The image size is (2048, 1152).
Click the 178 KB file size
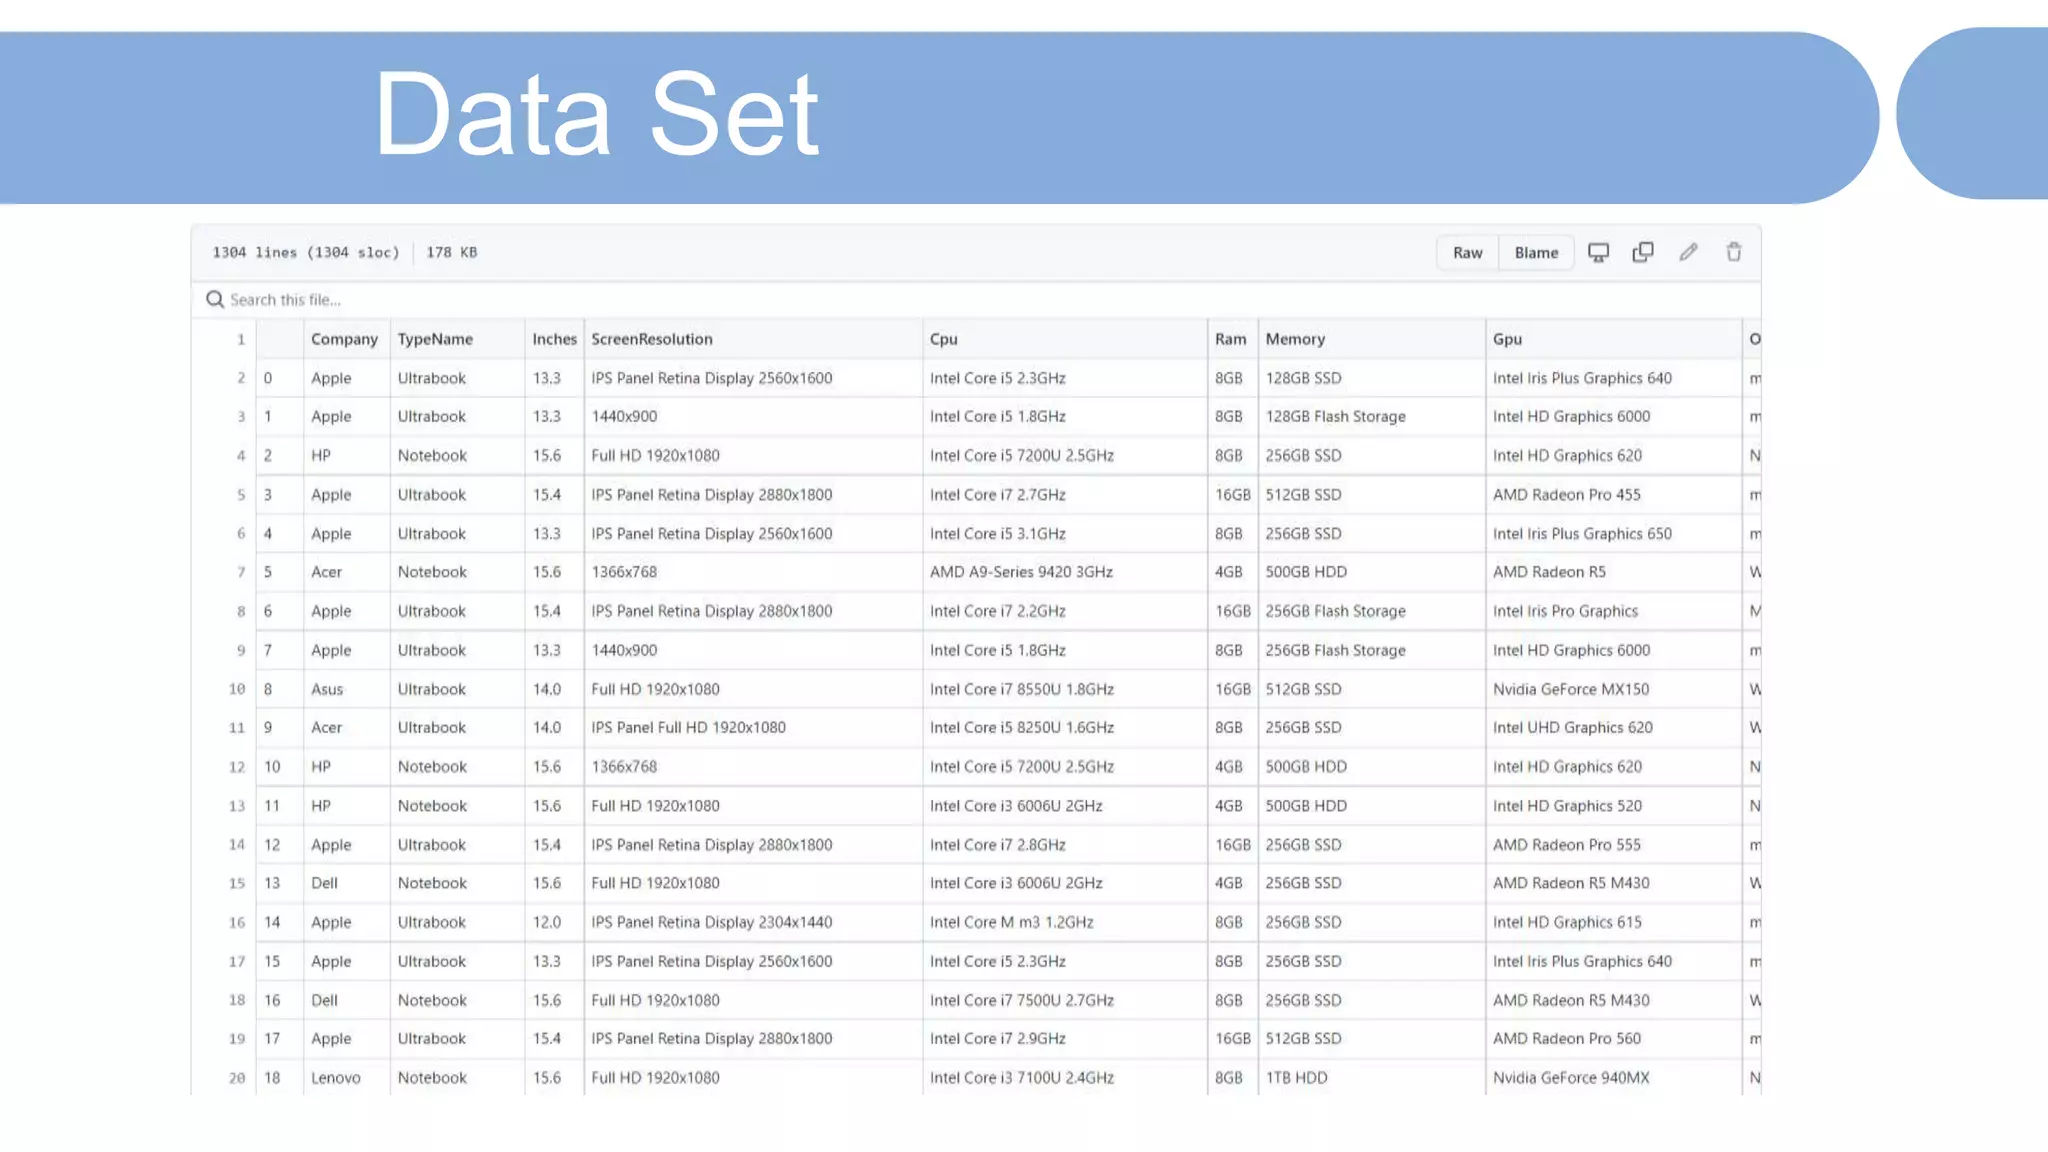pyautogui.click(x=452, y=252)
